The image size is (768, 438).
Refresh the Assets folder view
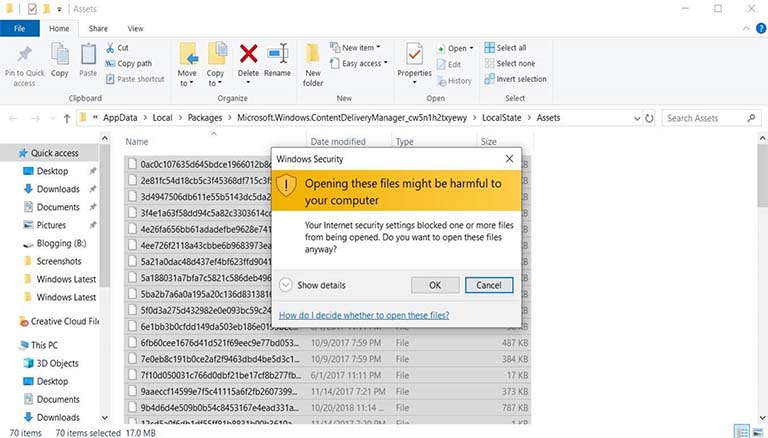649,118
